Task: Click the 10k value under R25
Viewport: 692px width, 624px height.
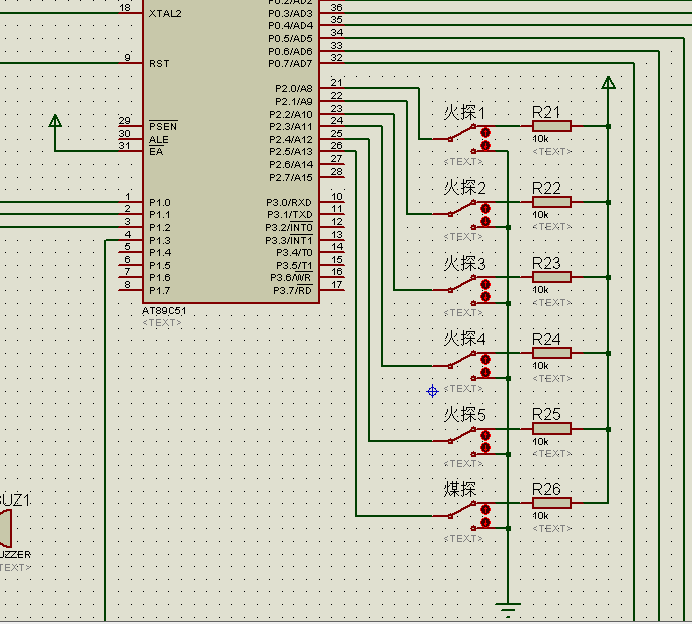Action: click(x=540, y=442)
